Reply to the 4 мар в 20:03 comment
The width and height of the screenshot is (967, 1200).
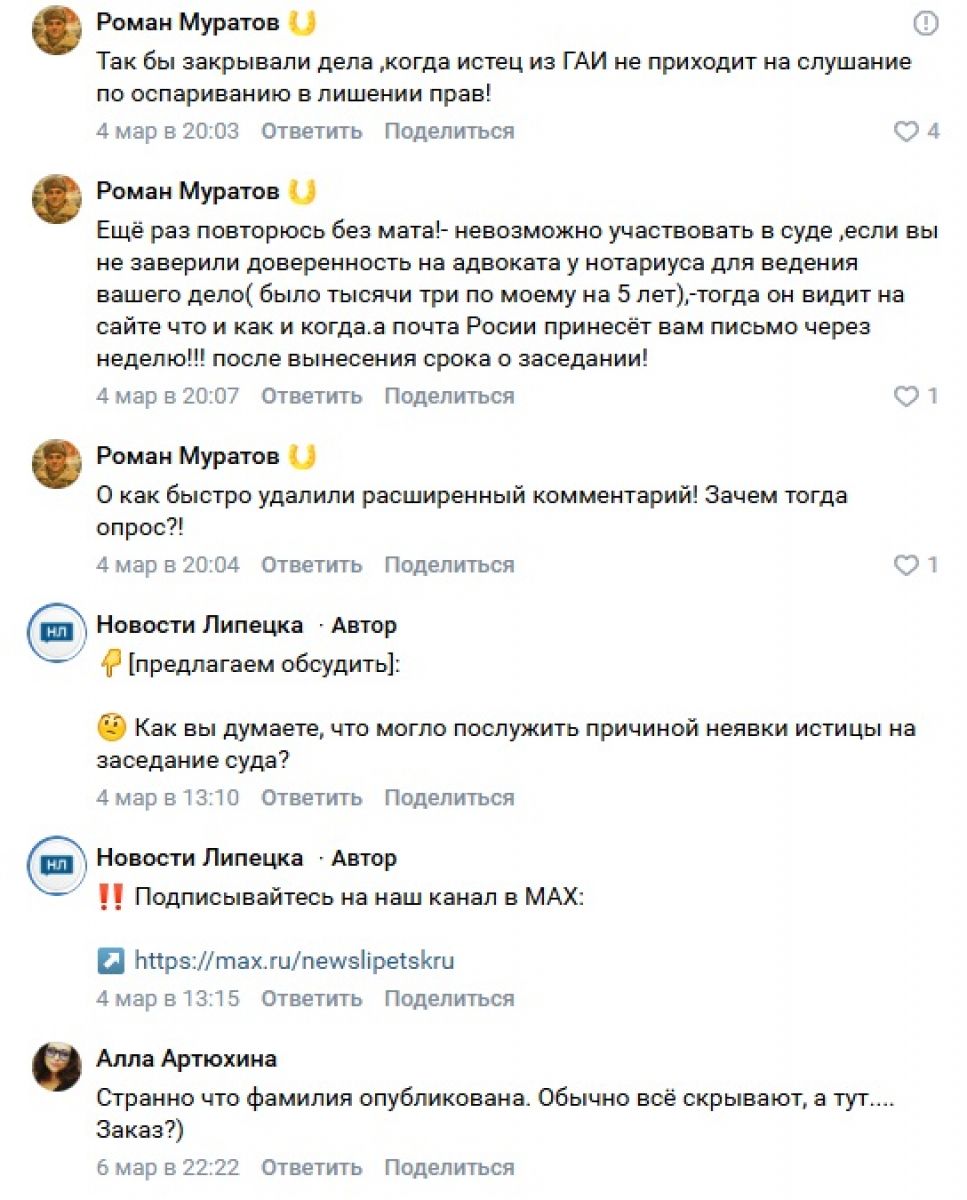tap(311, 131)
